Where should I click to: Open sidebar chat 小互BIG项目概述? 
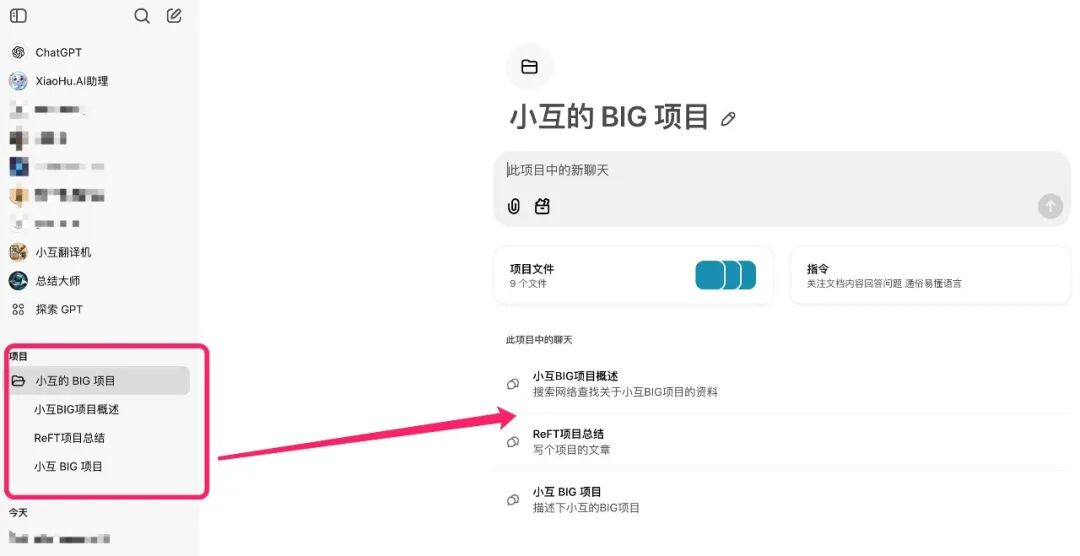(77, 409)
